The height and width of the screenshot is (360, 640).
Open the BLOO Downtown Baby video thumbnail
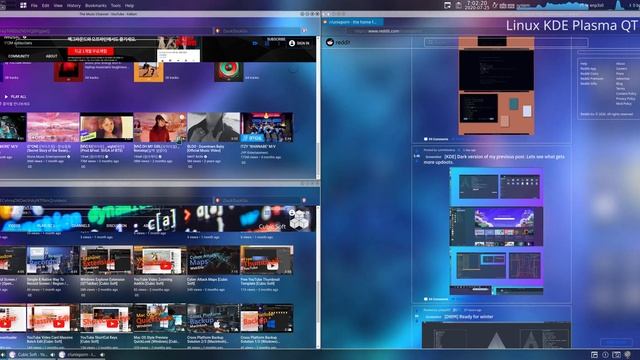213,127
